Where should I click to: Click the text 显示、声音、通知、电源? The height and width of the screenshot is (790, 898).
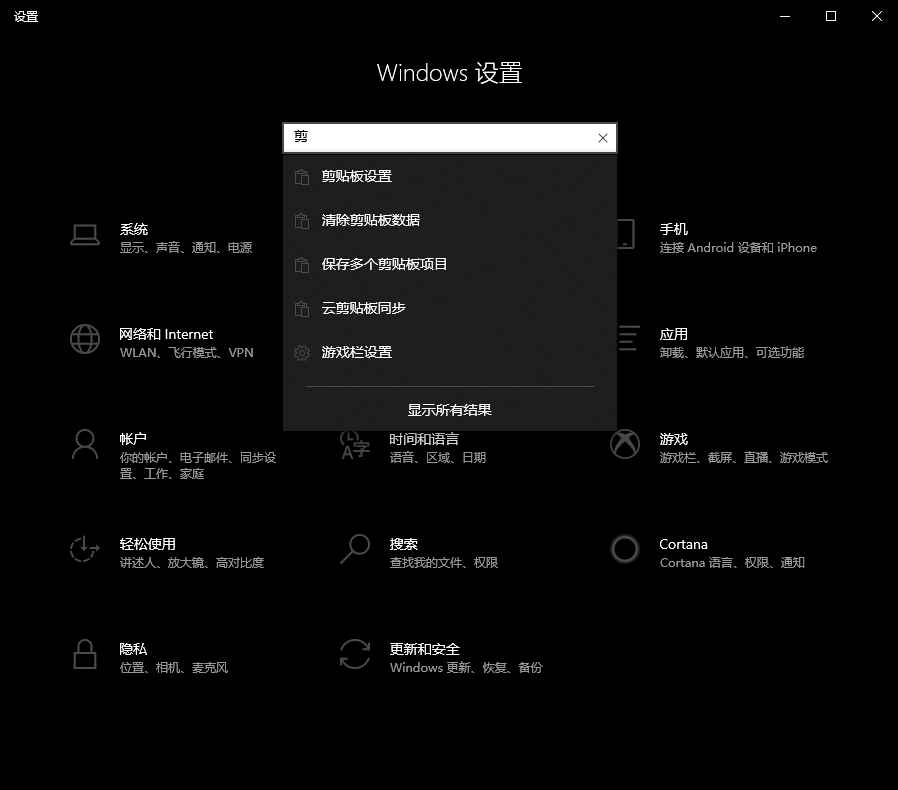point(186,247)
